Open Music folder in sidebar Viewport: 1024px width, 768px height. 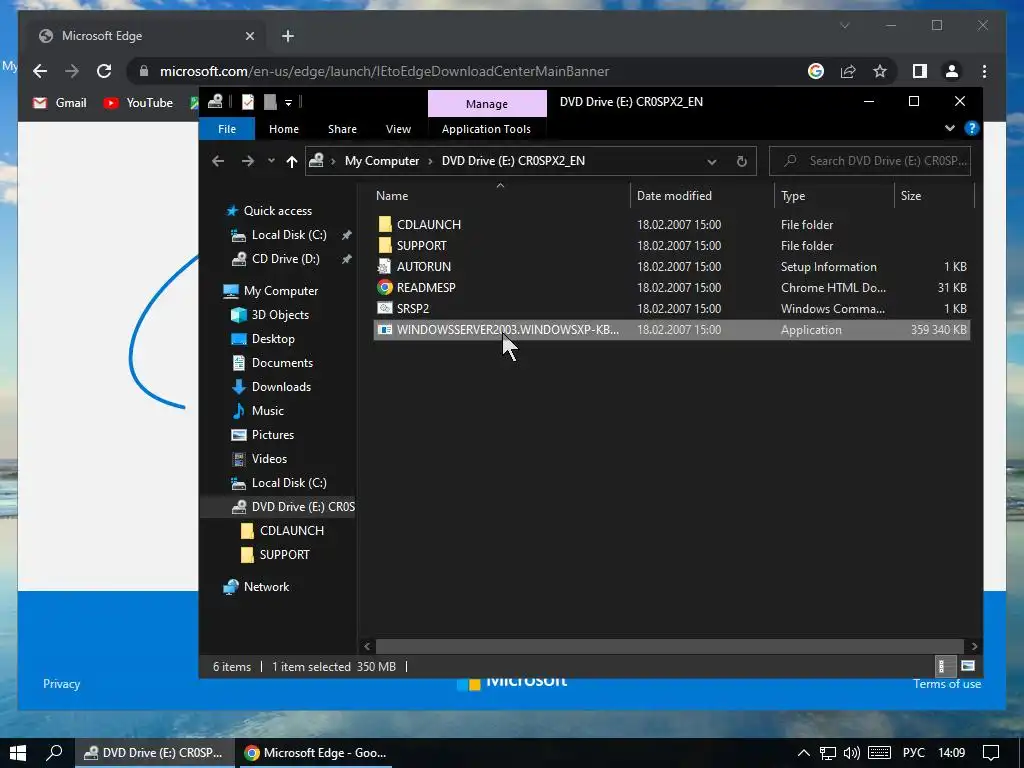[268, 411]
